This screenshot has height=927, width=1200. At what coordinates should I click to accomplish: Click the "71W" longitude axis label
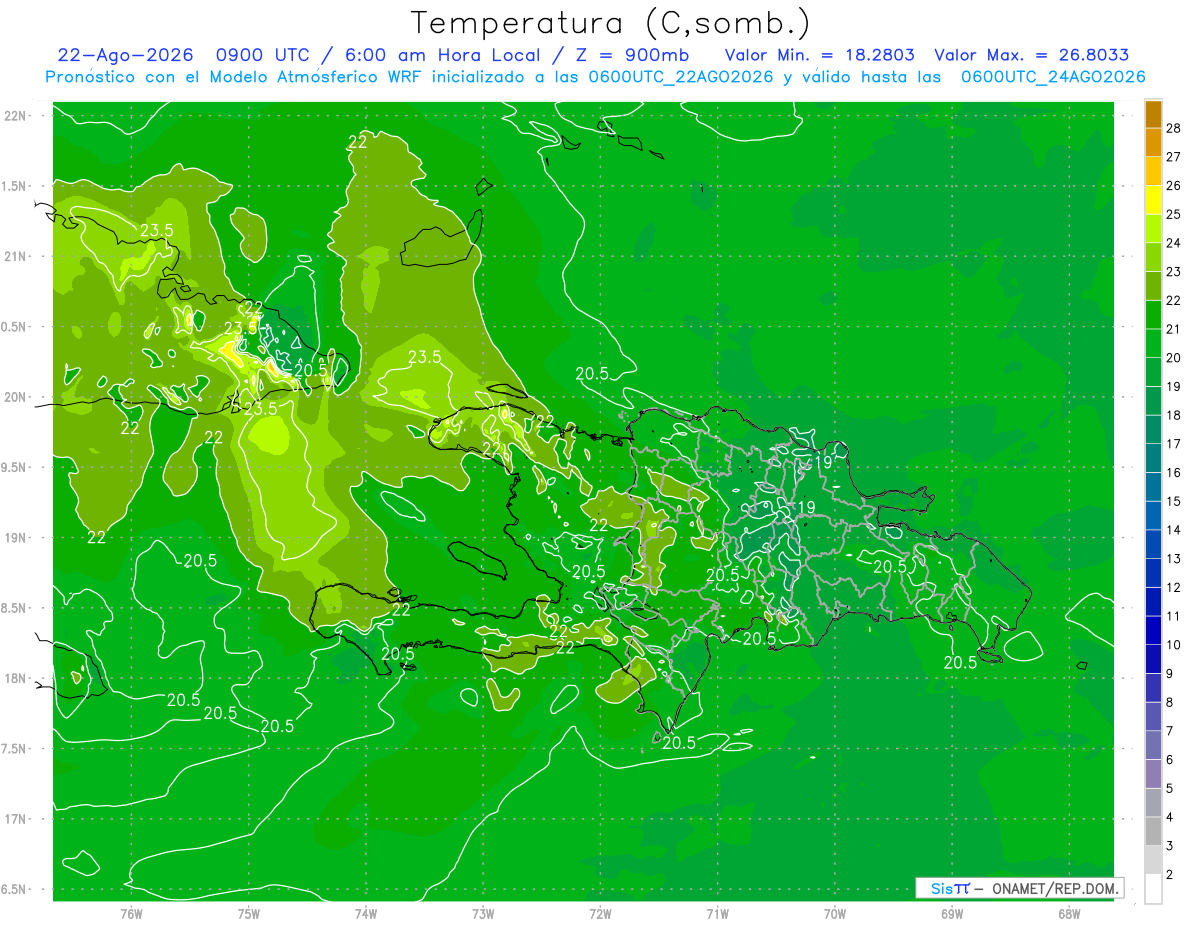717,914
